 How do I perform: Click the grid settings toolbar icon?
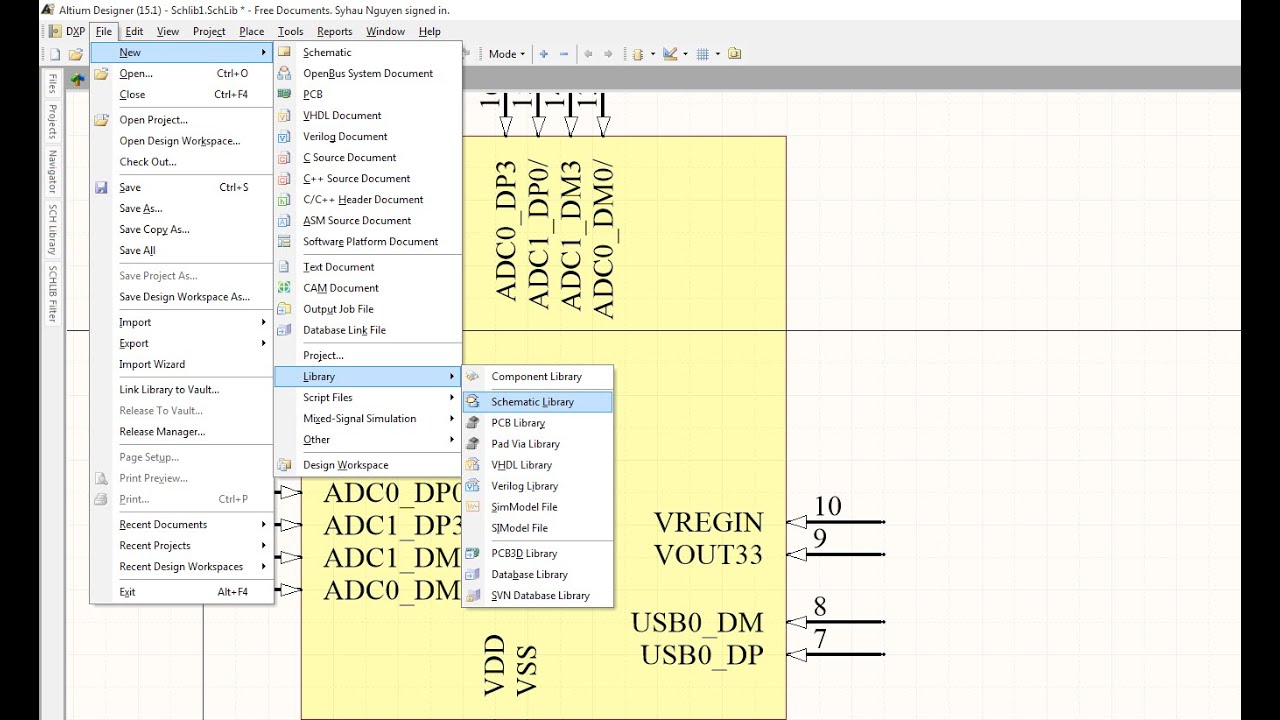pos(702,54)
